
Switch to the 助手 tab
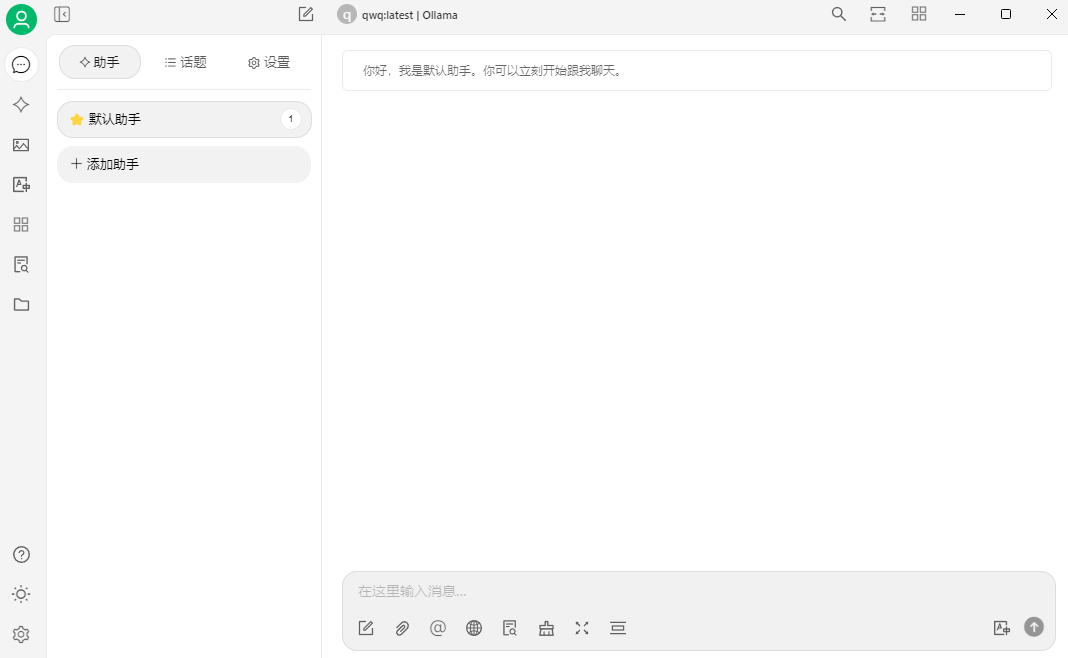100,62
